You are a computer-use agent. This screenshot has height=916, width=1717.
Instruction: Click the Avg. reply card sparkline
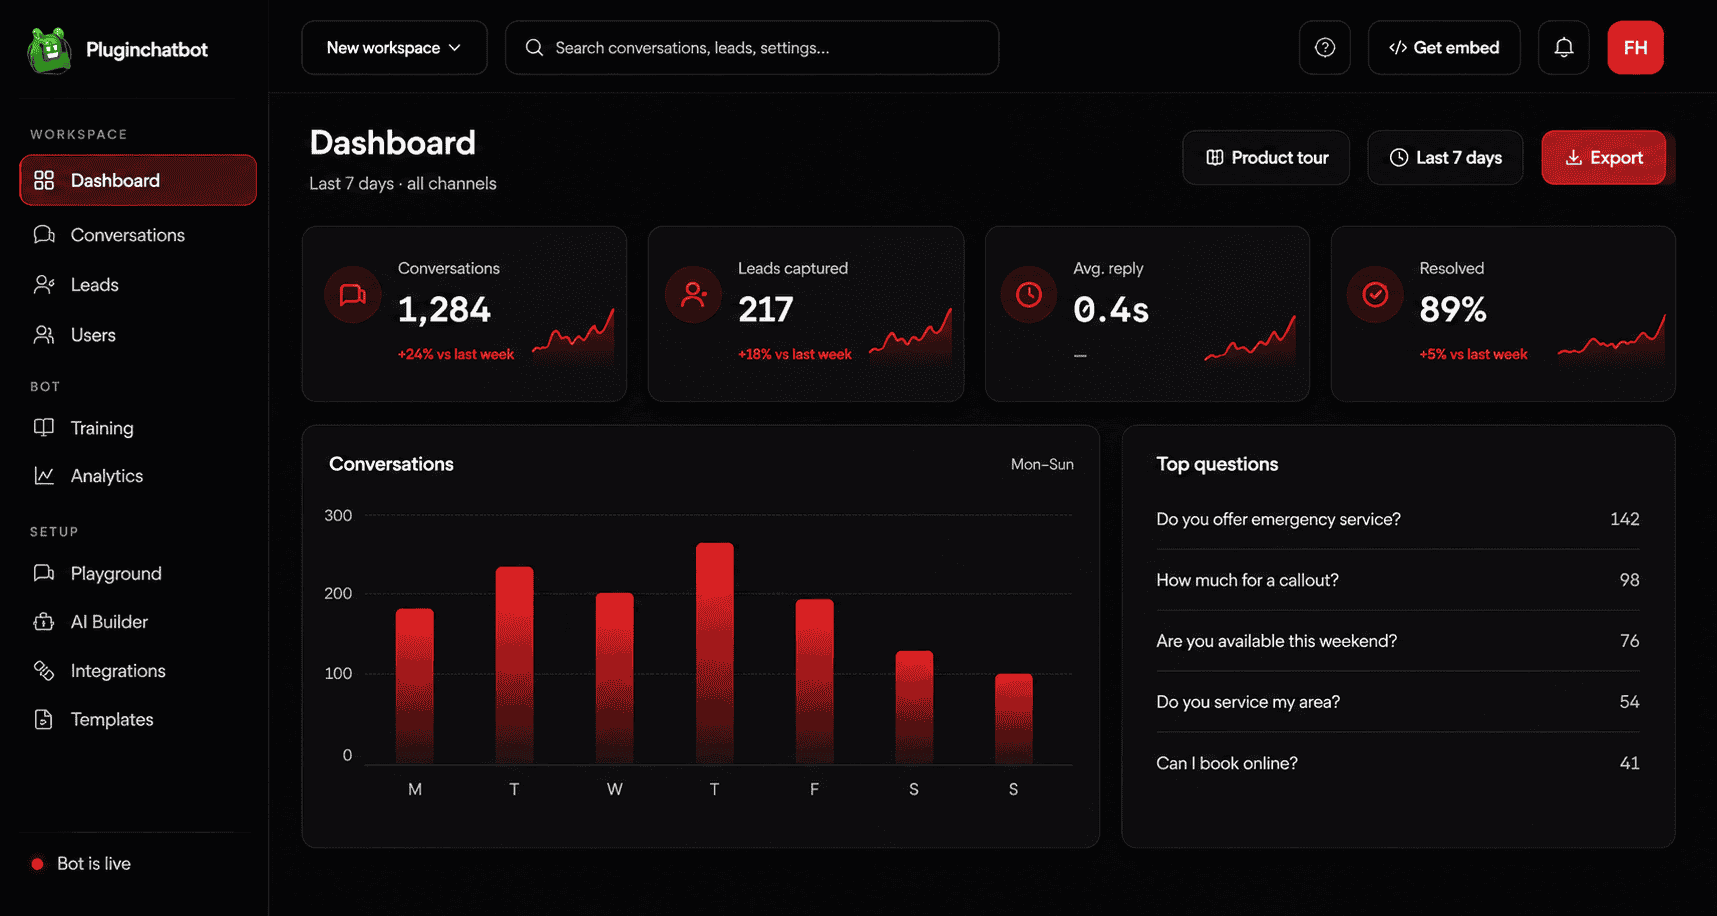(1250, 338)
